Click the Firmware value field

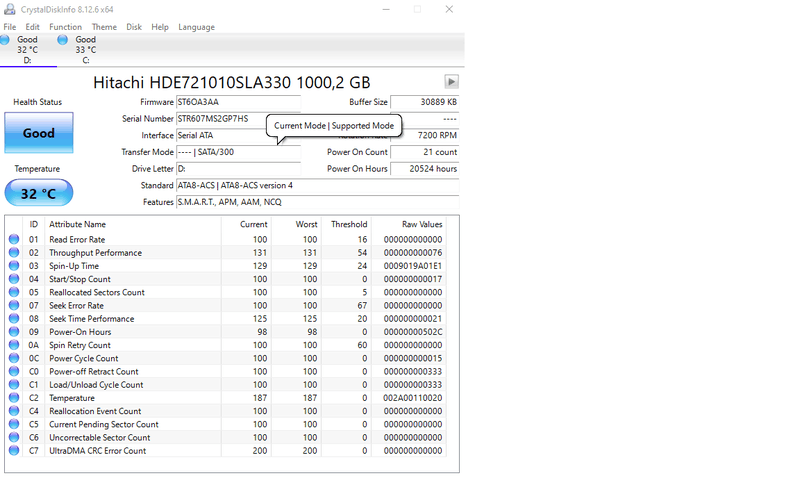click(237, 102)
